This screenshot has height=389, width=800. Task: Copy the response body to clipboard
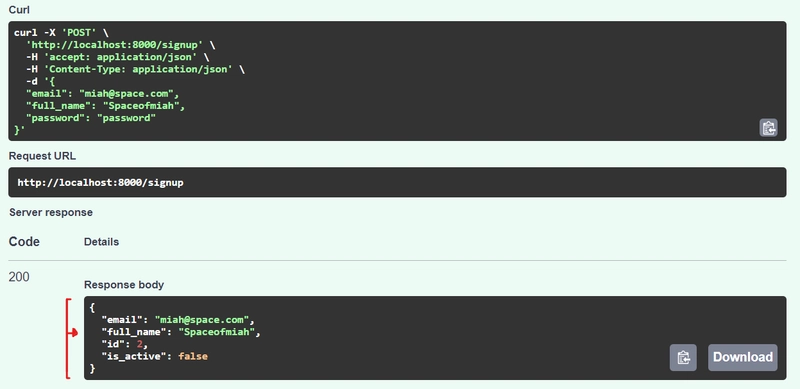click(x=683, y=357)
